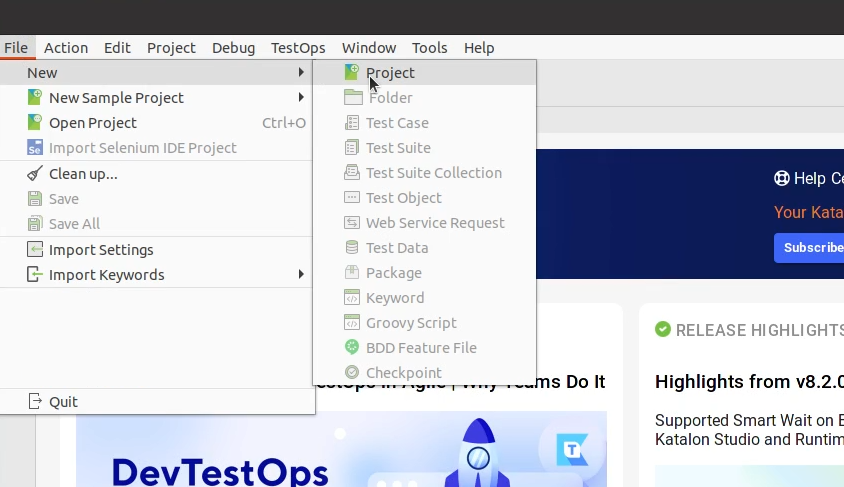Click the Test Data database icon
Viewport: 844px width, 487px height.
click(x=352, y=248)
